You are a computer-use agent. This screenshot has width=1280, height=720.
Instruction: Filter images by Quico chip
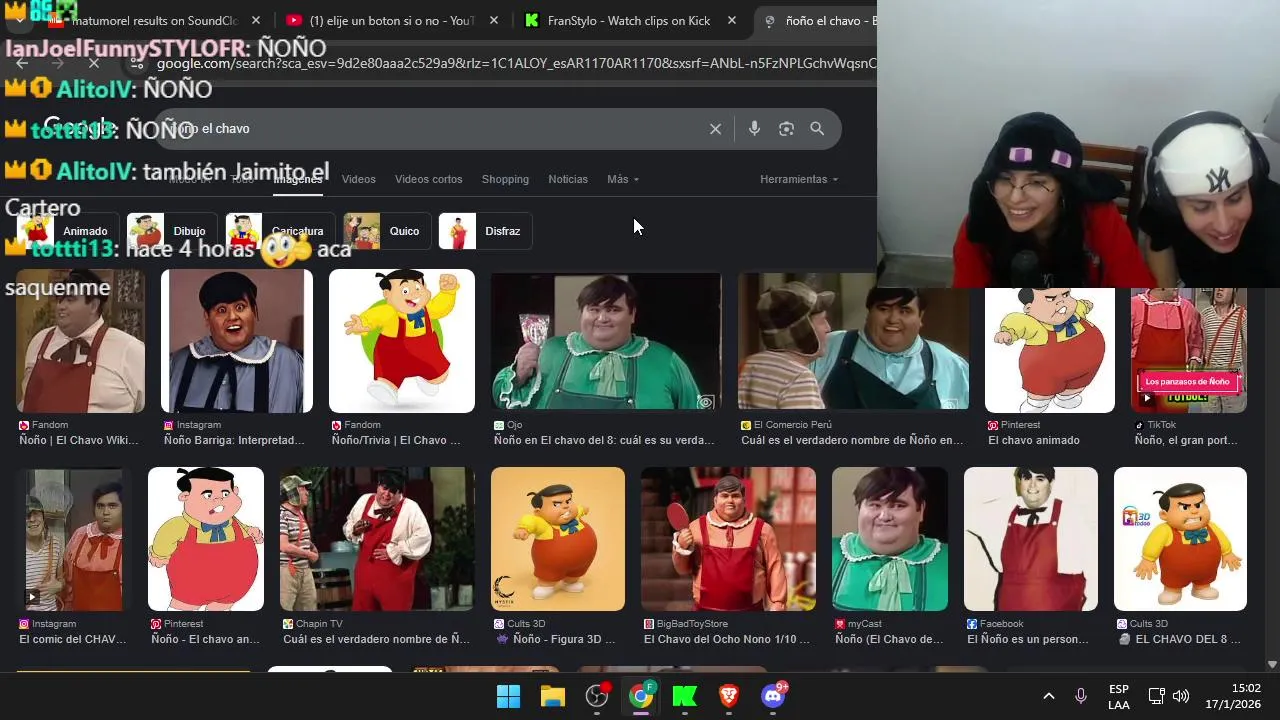click(387, 231)
